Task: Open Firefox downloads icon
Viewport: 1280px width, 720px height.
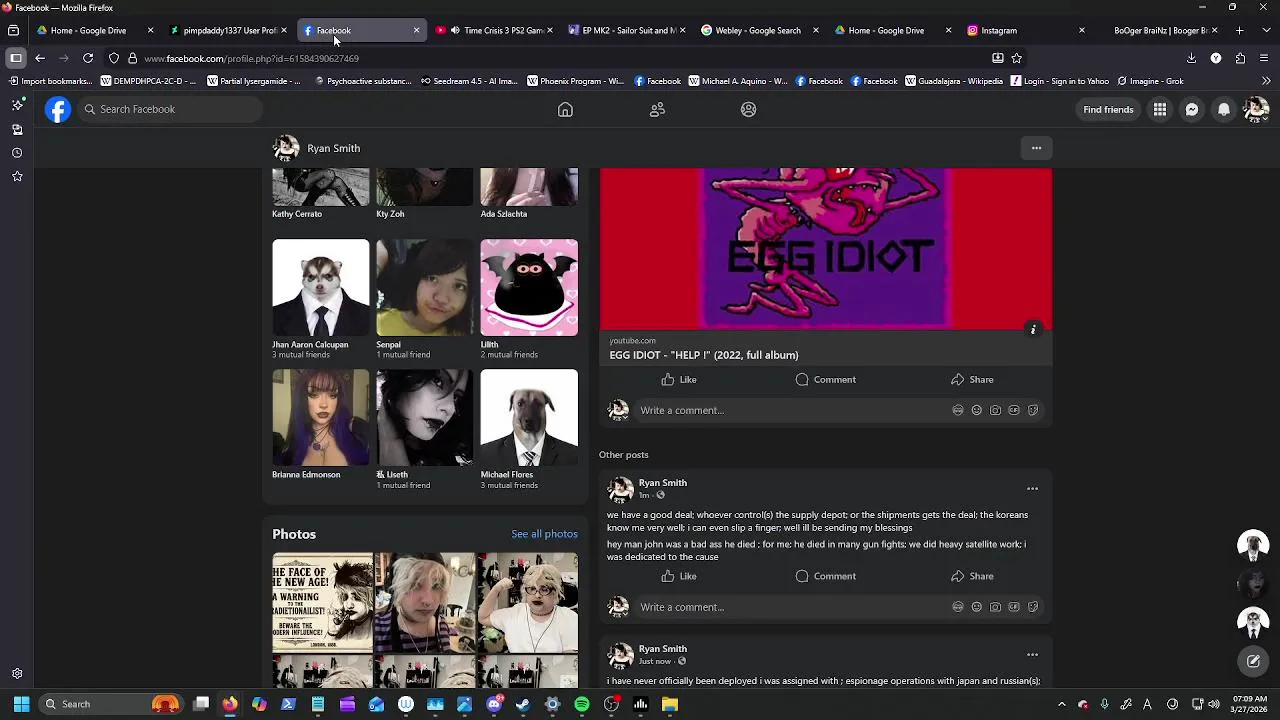Action: point(1191,58)
